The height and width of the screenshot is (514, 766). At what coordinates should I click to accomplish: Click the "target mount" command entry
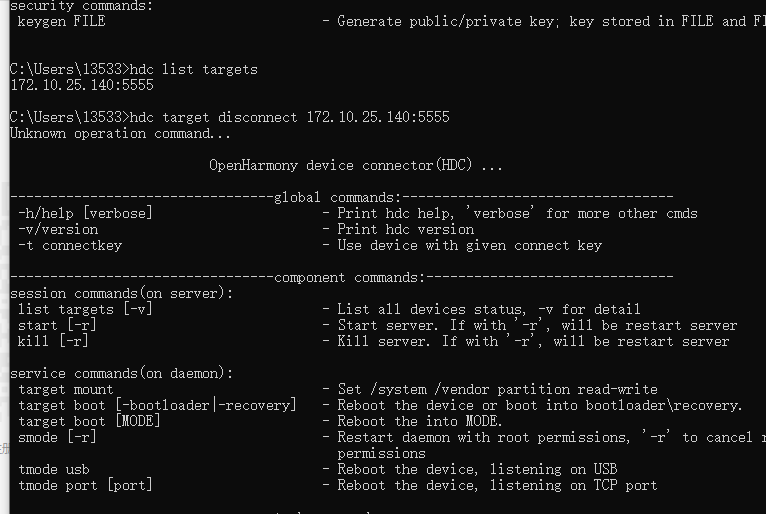(x=66, y=389)
